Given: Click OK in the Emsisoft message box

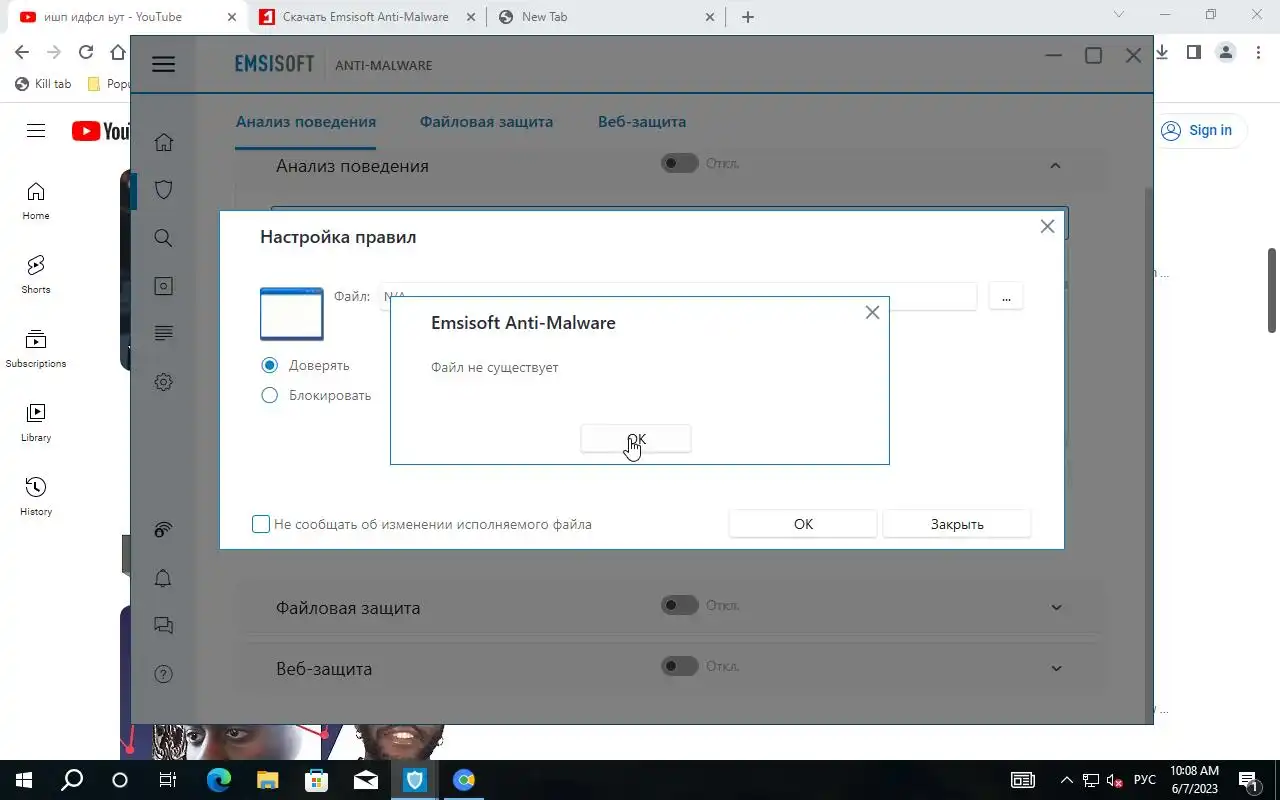Looking at the screenshot, I should (636, 439).
